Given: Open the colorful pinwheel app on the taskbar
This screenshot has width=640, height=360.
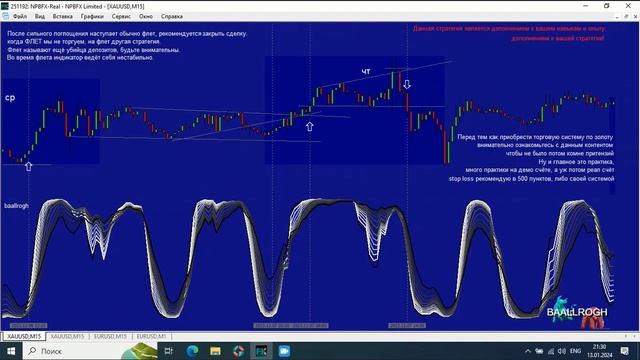Looking at the screenshot, I should pyautogui.click(x=238, y=351).
